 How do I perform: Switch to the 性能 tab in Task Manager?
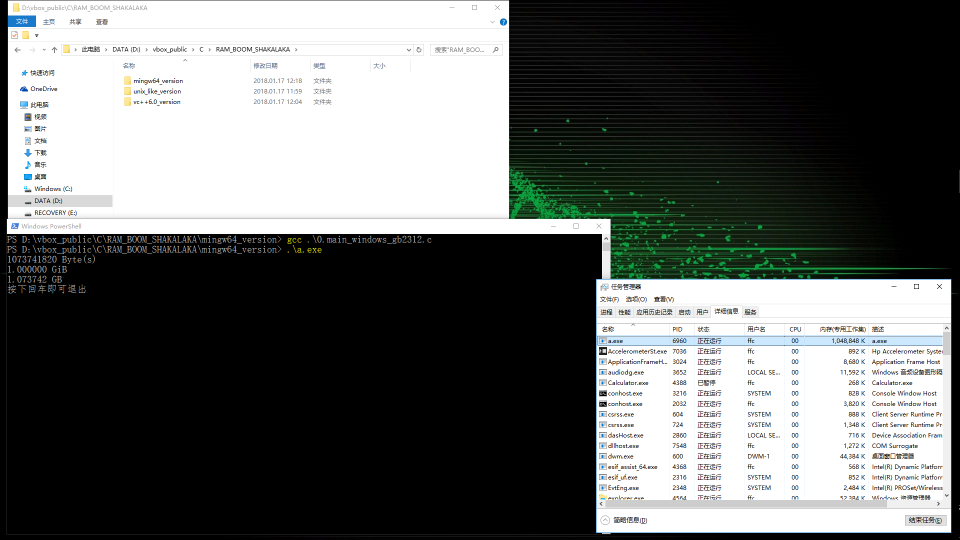624,312
